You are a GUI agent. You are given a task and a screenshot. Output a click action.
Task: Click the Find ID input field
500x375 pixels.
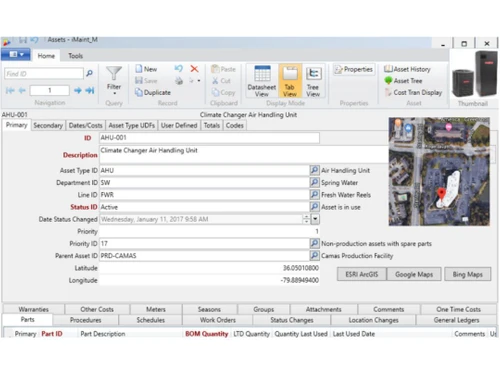pyautogui.click(x=44, y=74)
